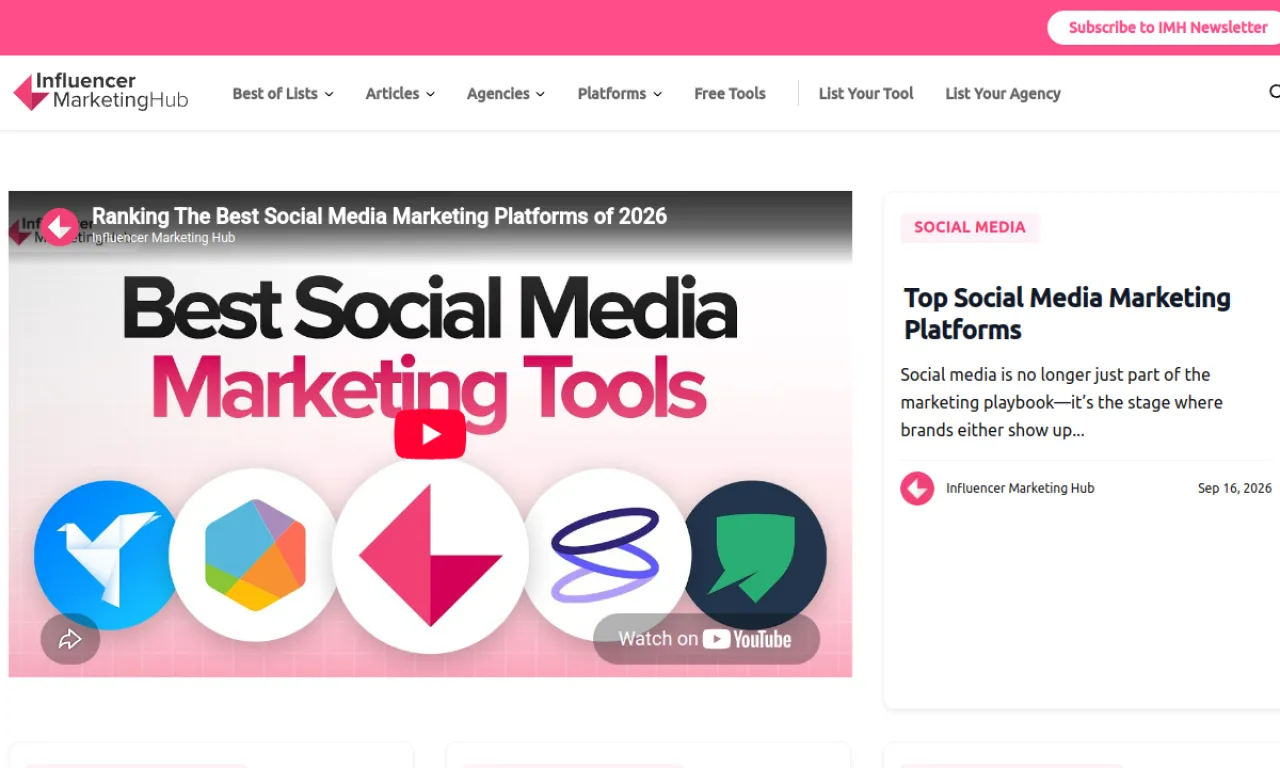Open the Free Tools page
This screenshot has height=768, width=1280.
730,93
